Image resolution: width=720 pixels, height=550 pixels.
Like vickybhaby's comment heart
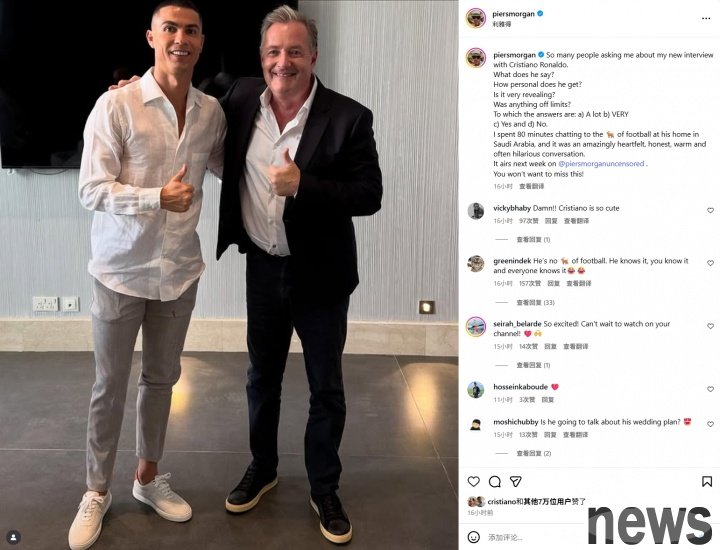tap(710, 210)
